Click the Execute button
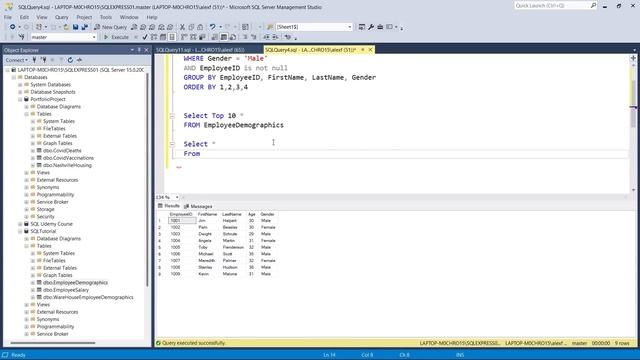This screenshot has width=640, height=360. 116,37
